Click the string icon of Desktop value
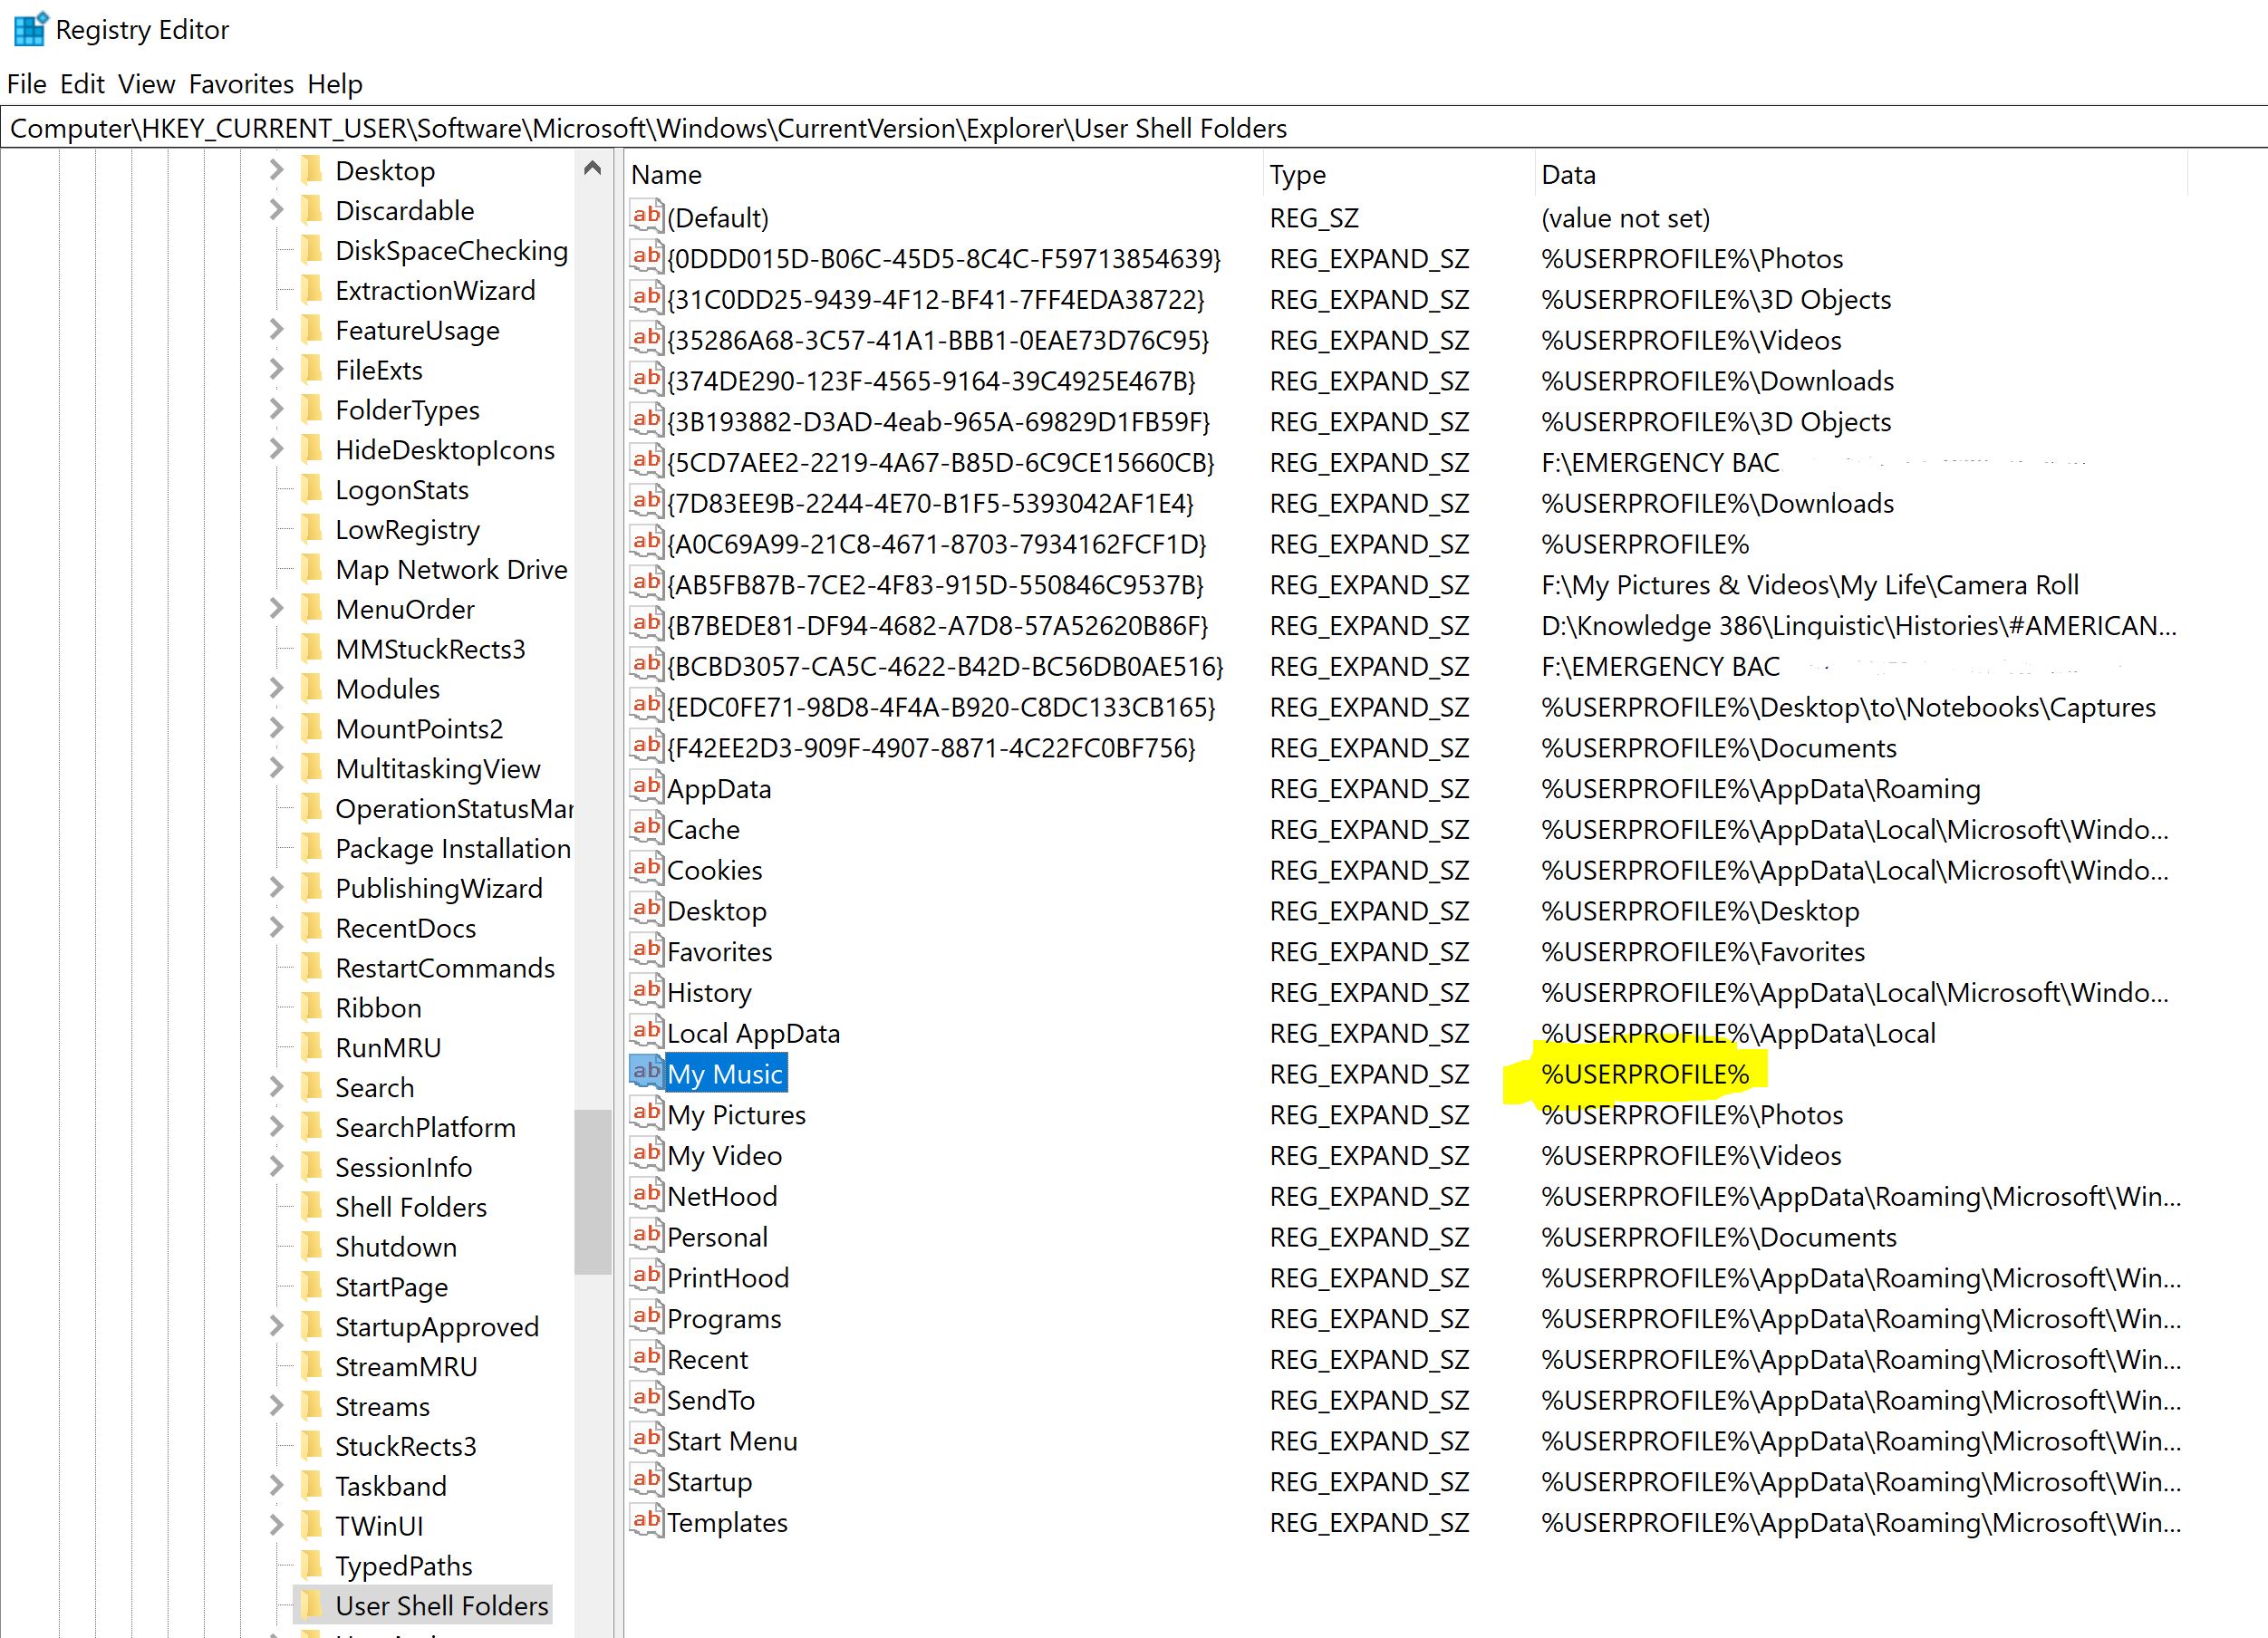Viewport: 2268px width, 1638px height. click(646, 909)
